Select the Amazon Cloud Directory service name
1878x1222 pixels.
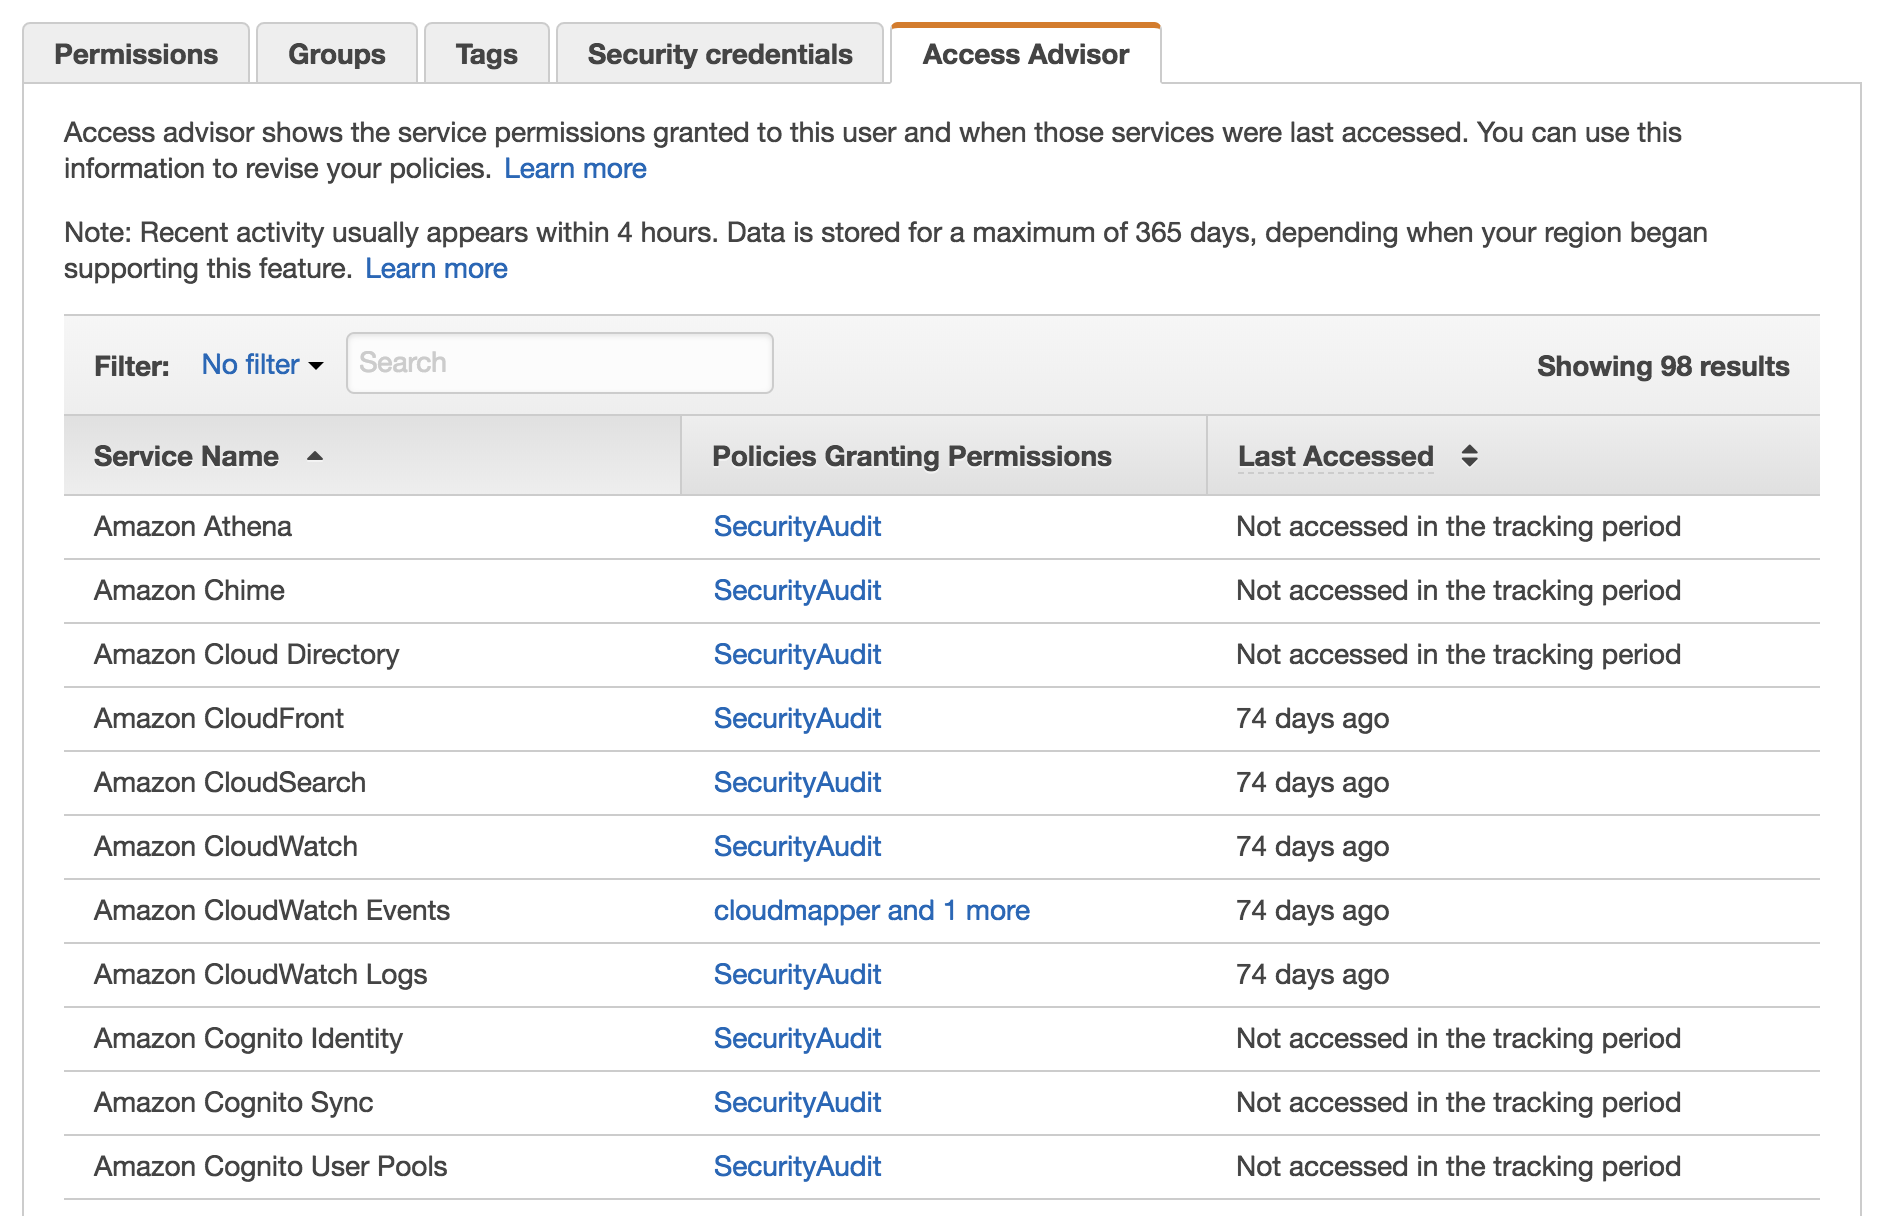pos(246,655)
